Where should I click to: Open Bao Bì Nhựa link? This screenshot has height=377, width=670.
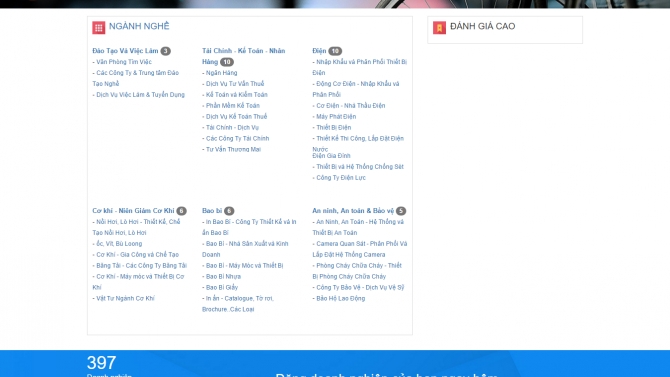(223, 277)
